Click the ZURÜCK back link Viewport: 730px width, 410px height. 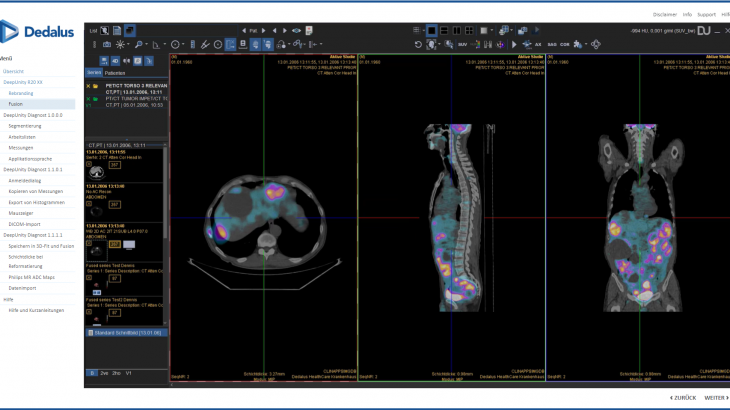pos(683,397)
